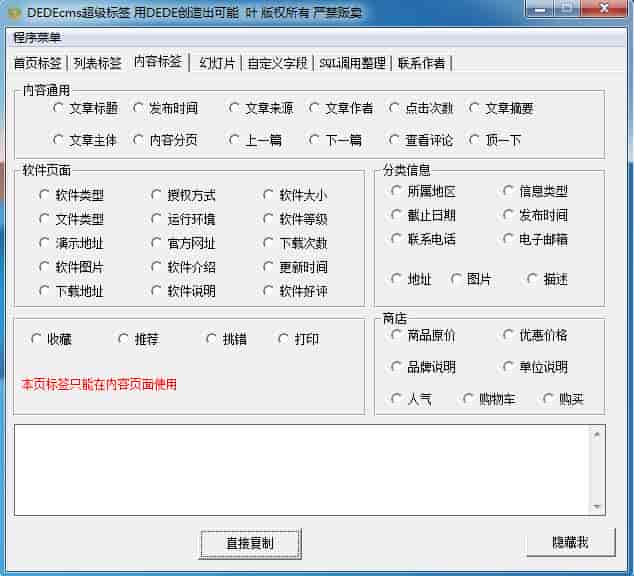This screenshot has height=576, width=634.
Task: Choose the 官方网址 option
Action: 184,243
